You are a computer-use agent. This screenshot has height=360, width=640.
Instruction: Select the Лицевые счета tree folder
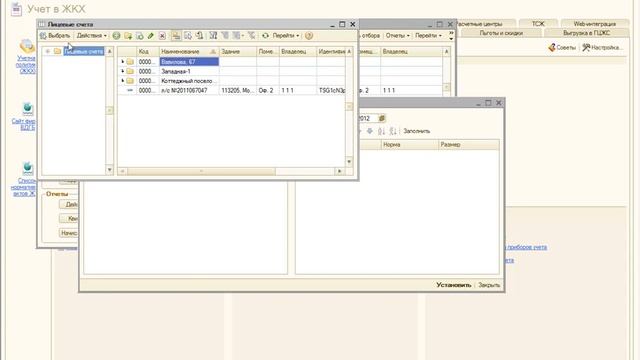click(x=84, y=51)
